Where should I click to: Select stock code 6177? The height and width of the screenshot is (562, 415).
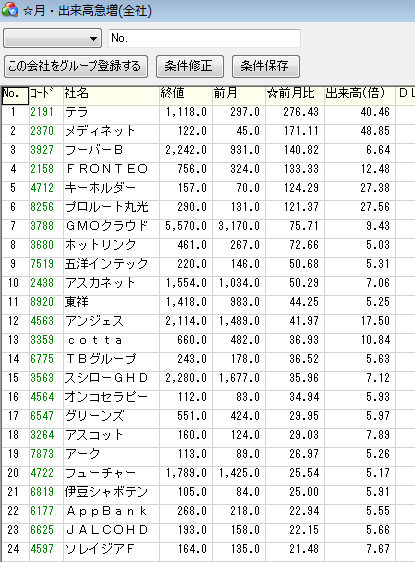point(42,511)
